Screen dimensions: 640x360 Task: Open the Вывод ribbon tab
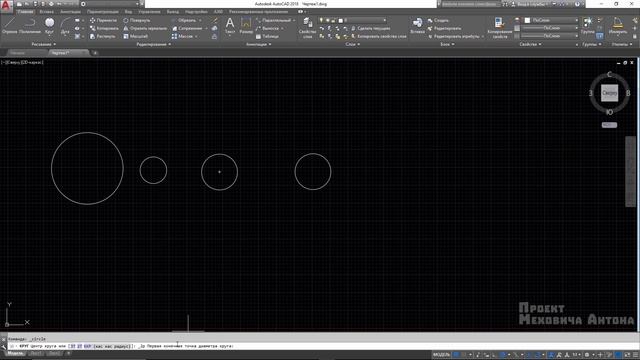coord(172,12)
